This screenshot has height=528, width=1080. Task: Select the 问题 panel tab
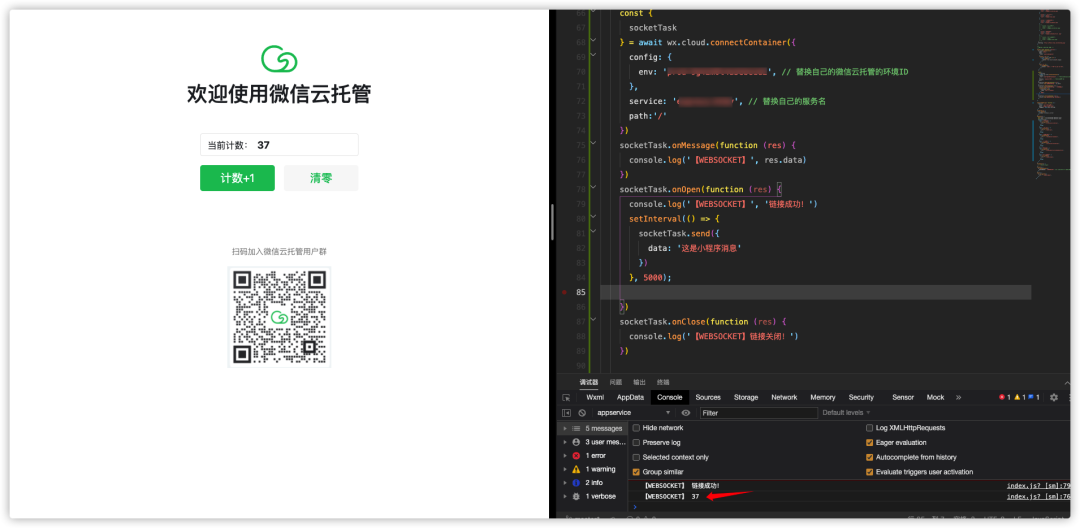click(616, 382)
